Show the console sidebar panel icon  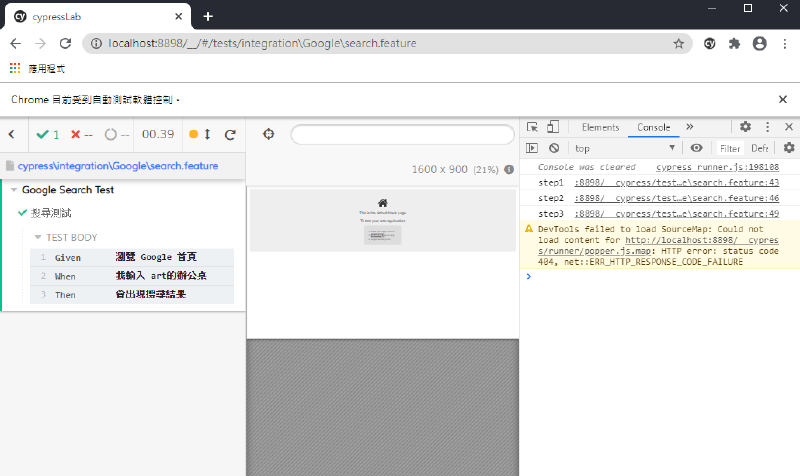[532, 148]
